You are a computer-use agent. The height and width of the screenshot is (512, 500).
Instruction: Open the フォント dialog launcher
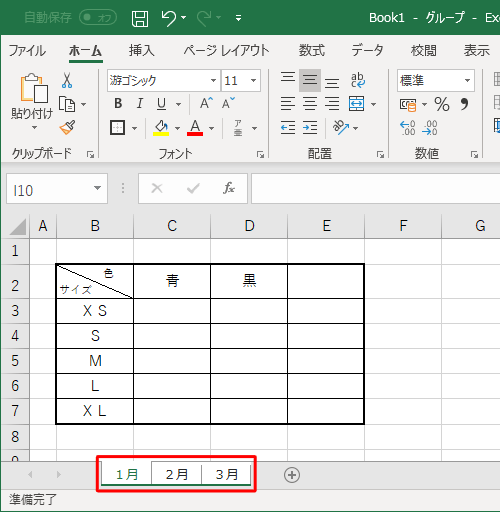coord(260,154)
